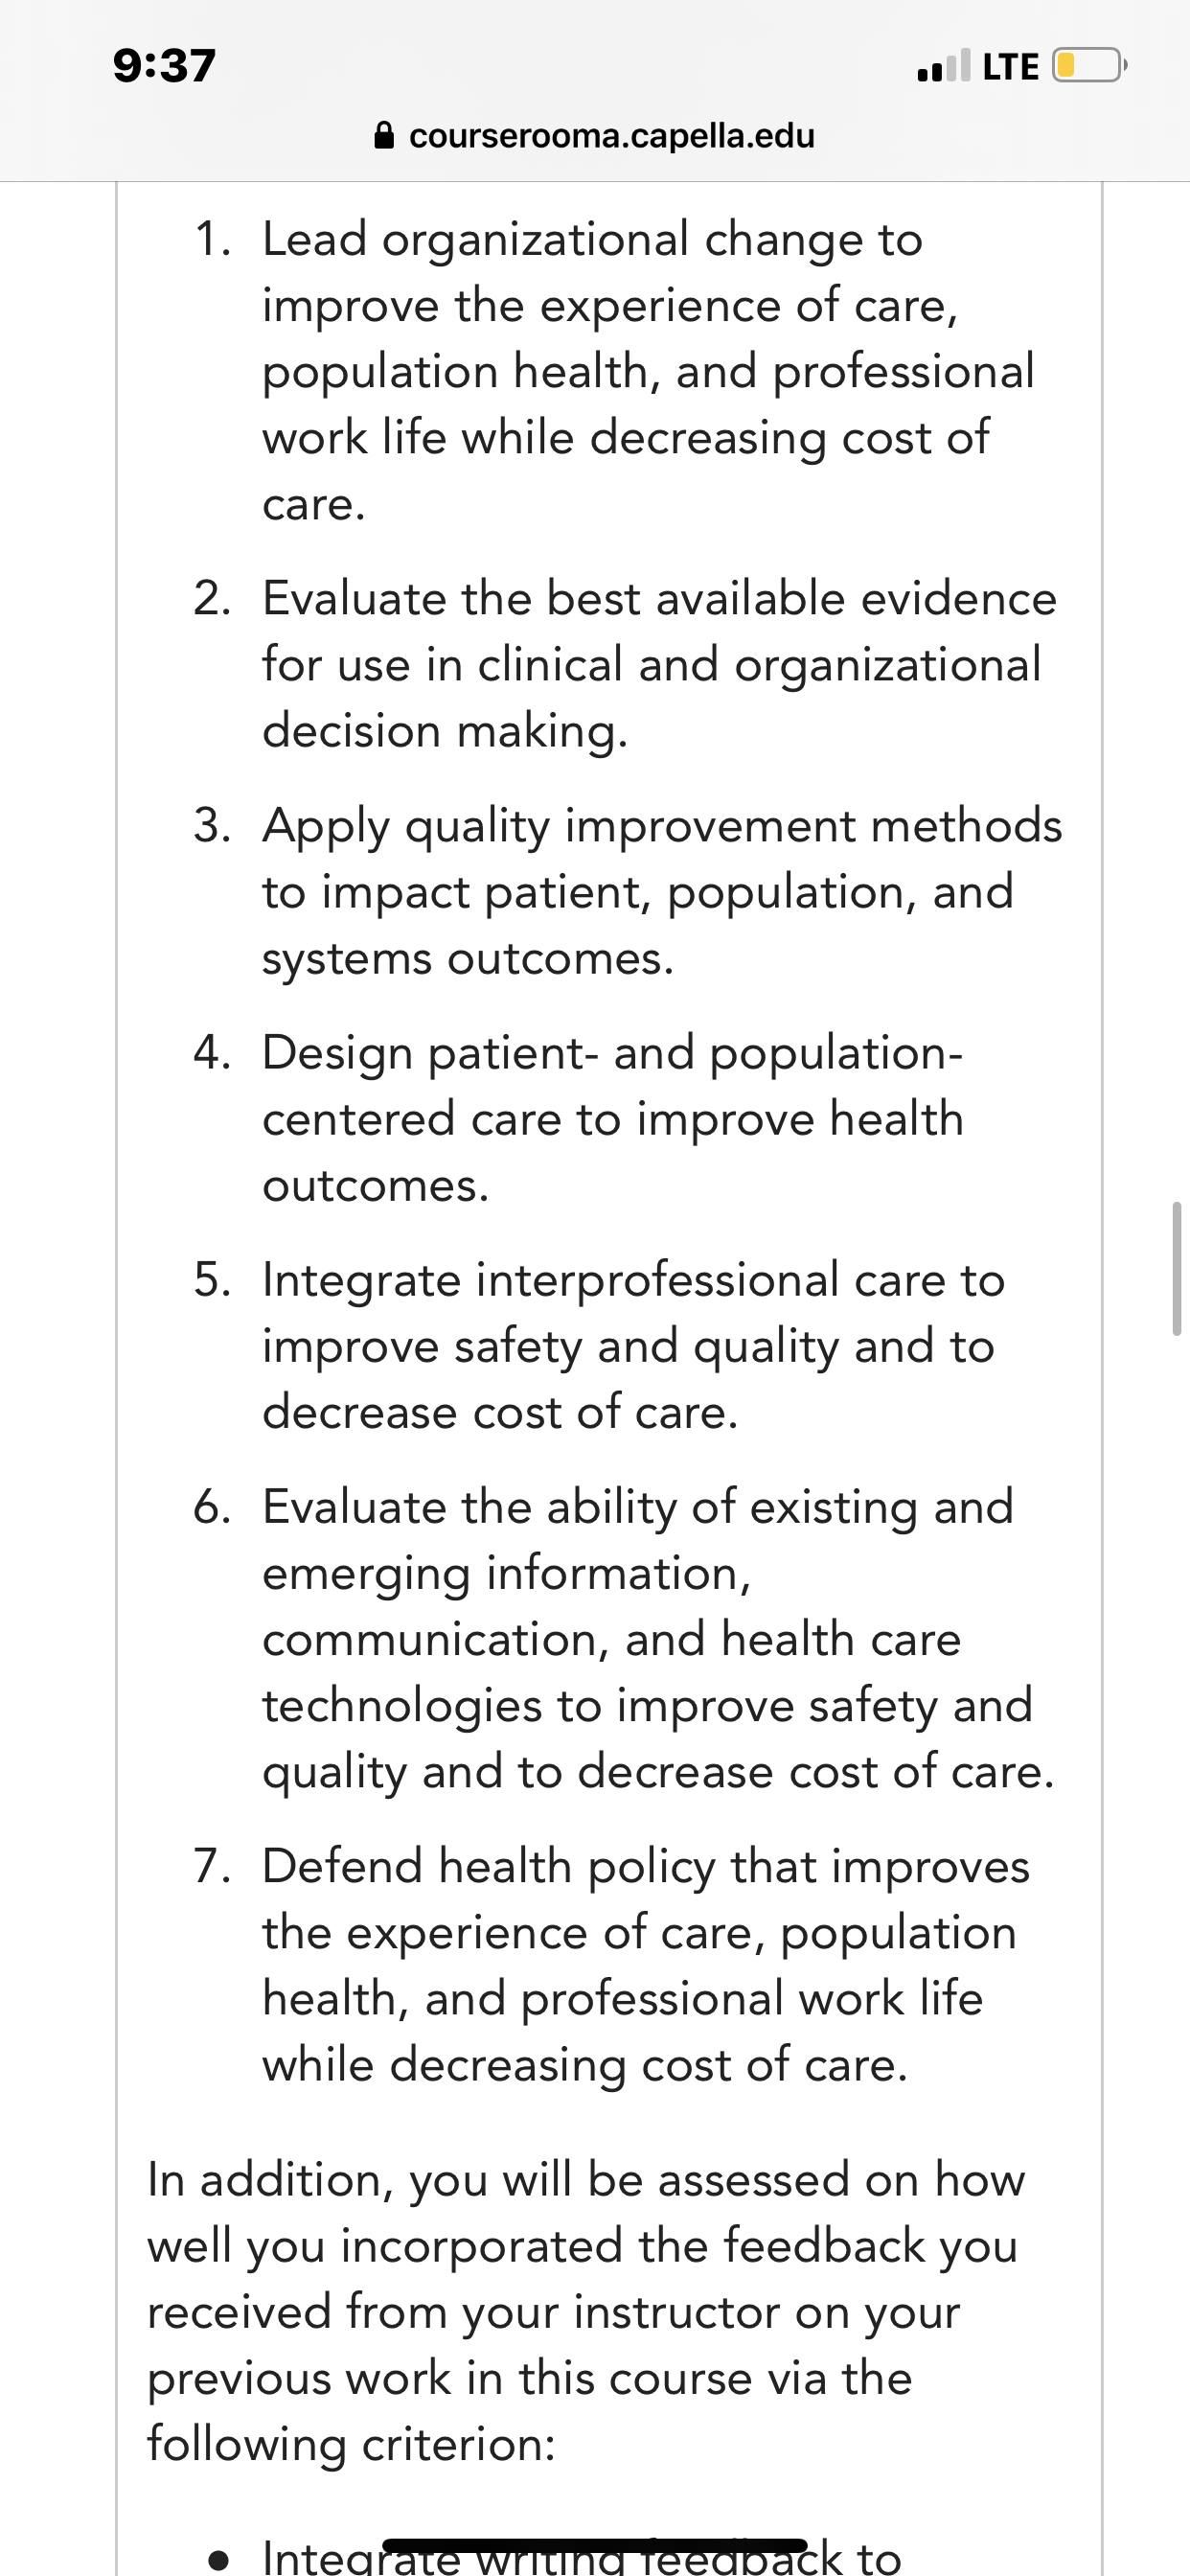
Task: Tap the battery indicator in the status bar
Action: pos(1090,66)
